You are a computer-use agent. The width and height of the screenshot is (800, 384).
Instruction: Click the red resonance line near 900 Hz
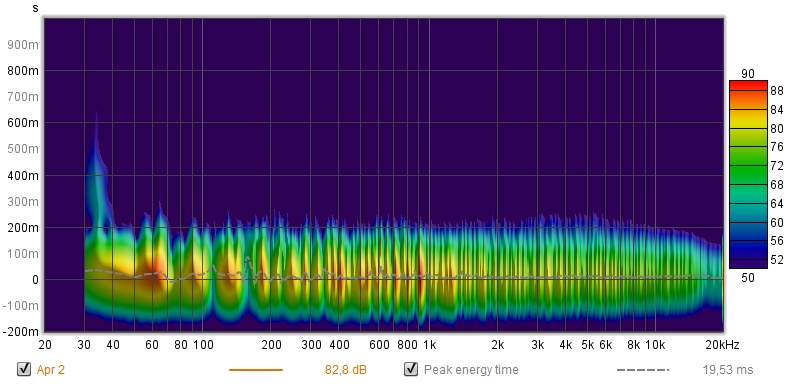[x=421, y=275]
